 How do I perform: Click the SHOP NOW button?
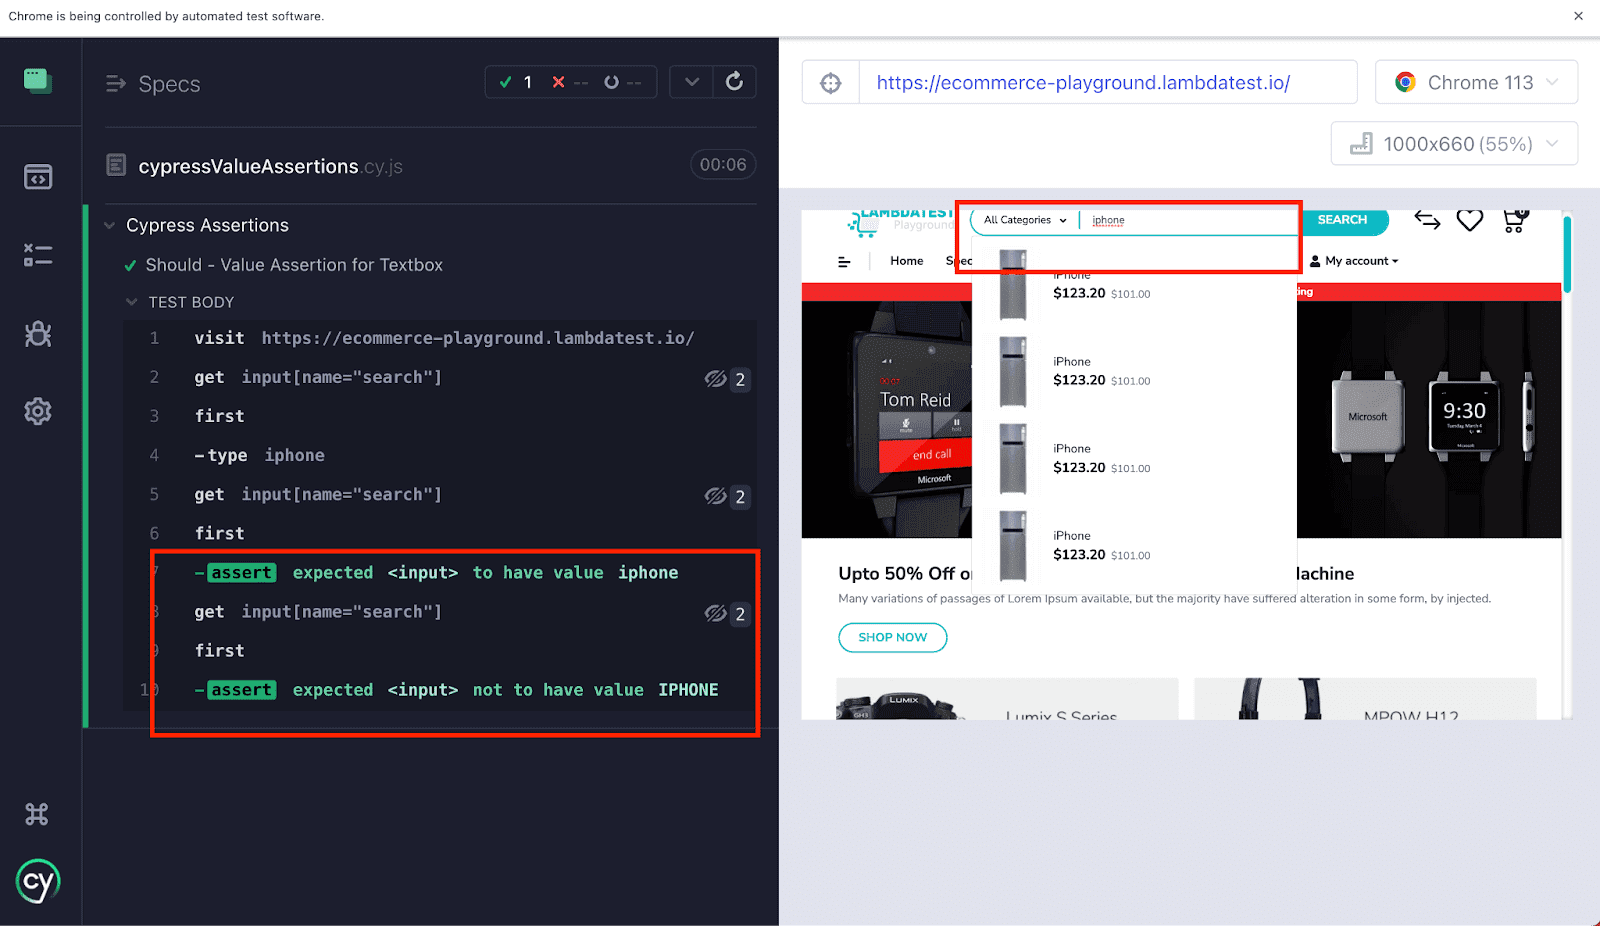[892, 637]
